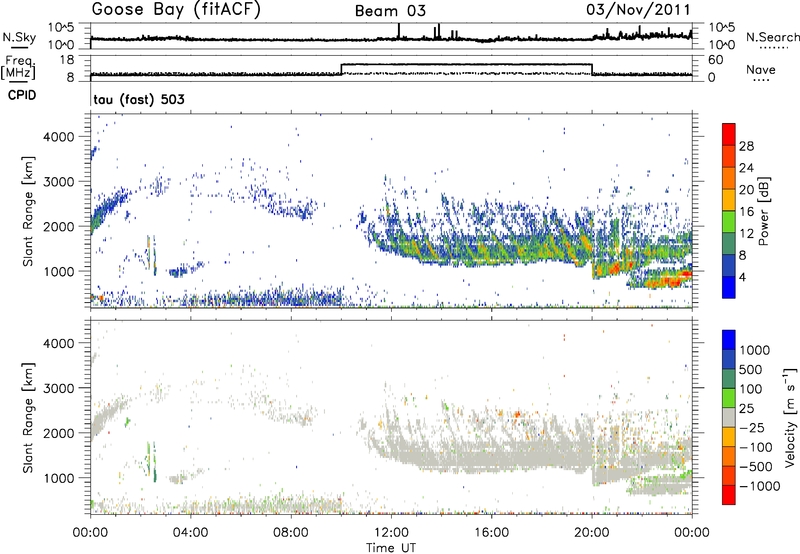Click the 16:00 time tick label
800x554 pixels.
click(491, 533)
